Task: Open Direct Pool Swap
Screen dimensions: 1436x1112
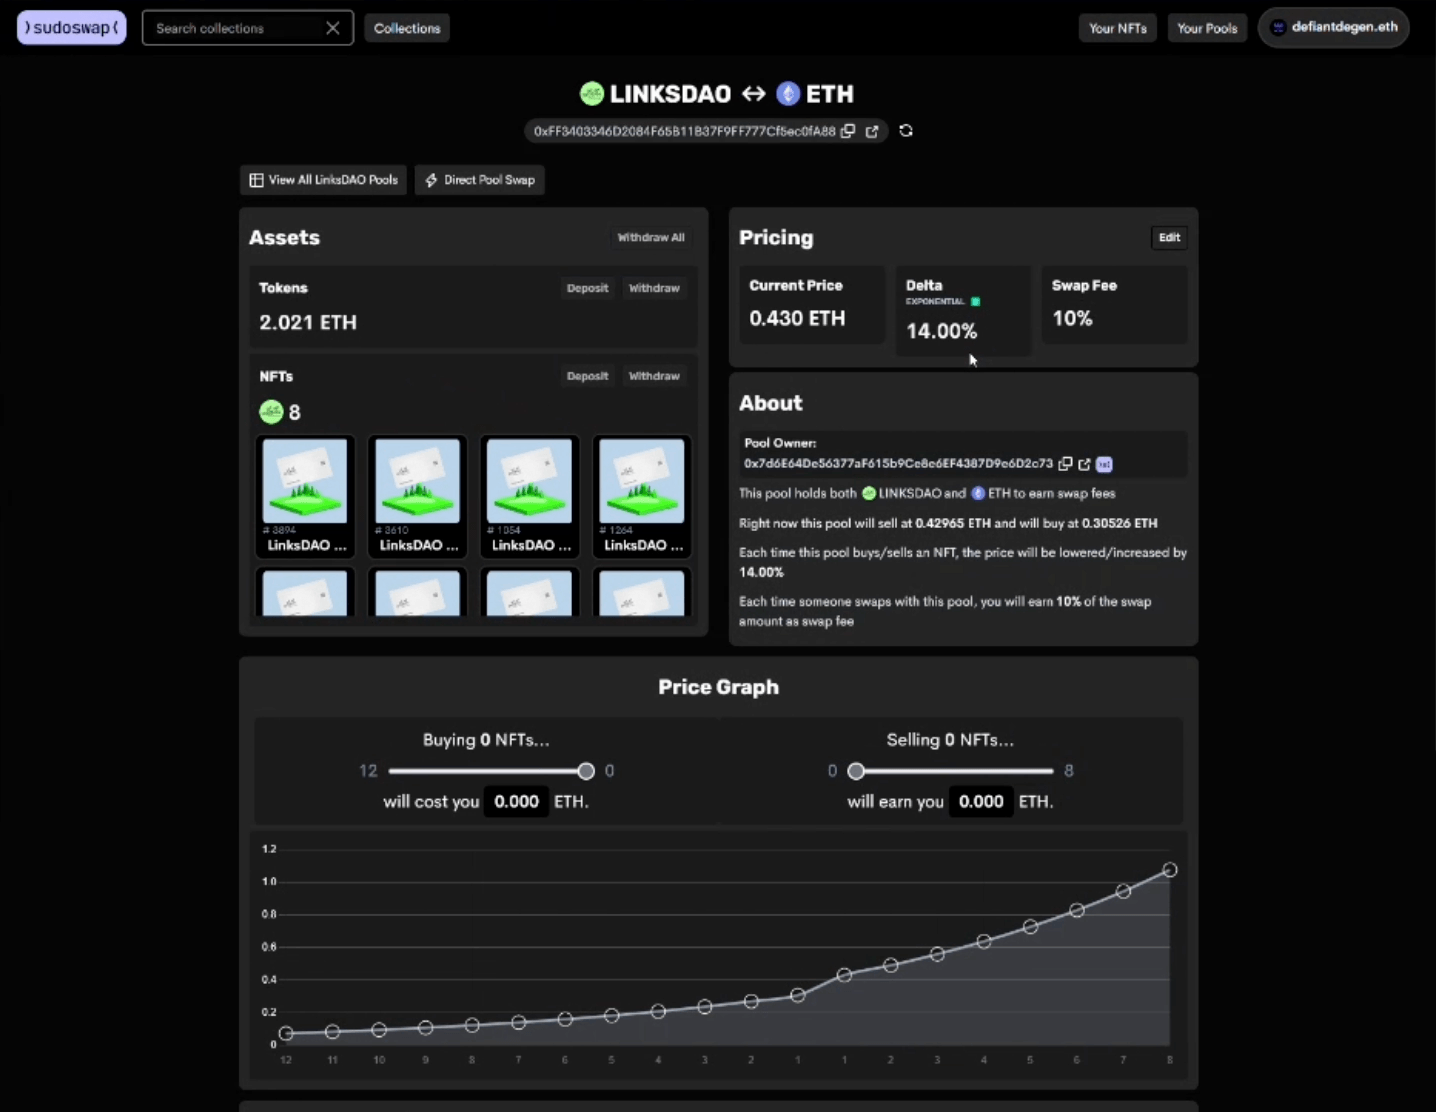Action: pos(480,180)
